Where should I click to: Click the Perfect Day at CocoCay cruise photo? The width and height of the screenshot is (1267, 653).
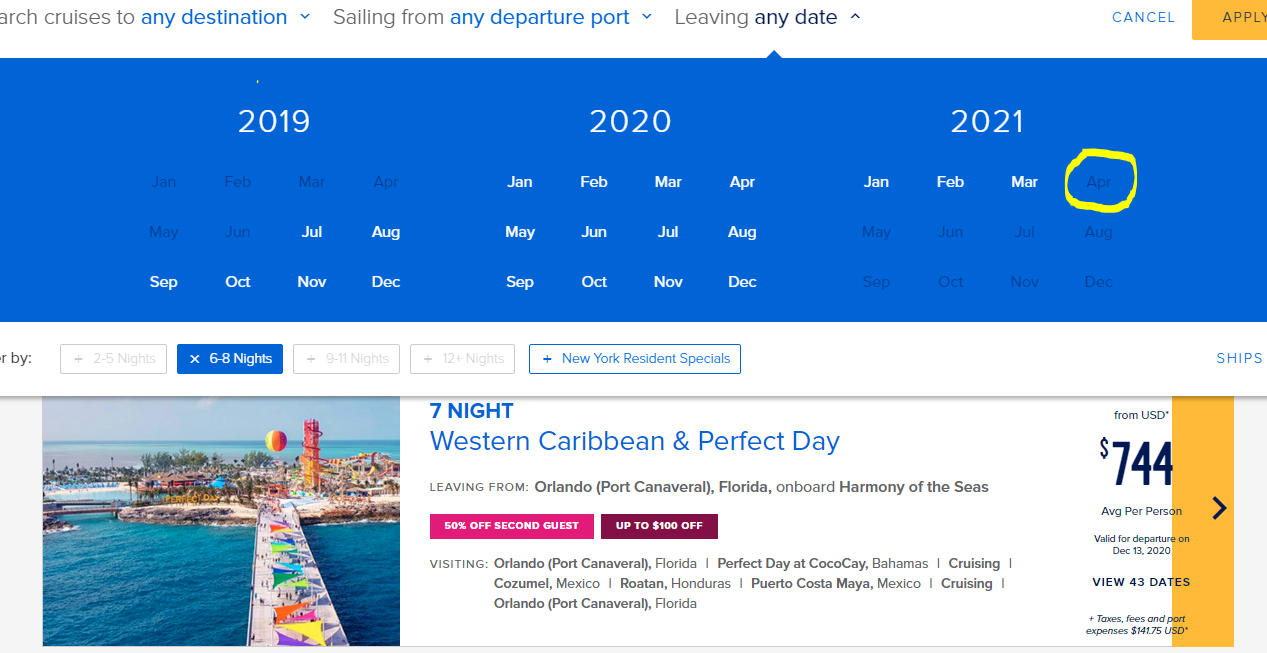pyautogui.click(x=221, y=521)
